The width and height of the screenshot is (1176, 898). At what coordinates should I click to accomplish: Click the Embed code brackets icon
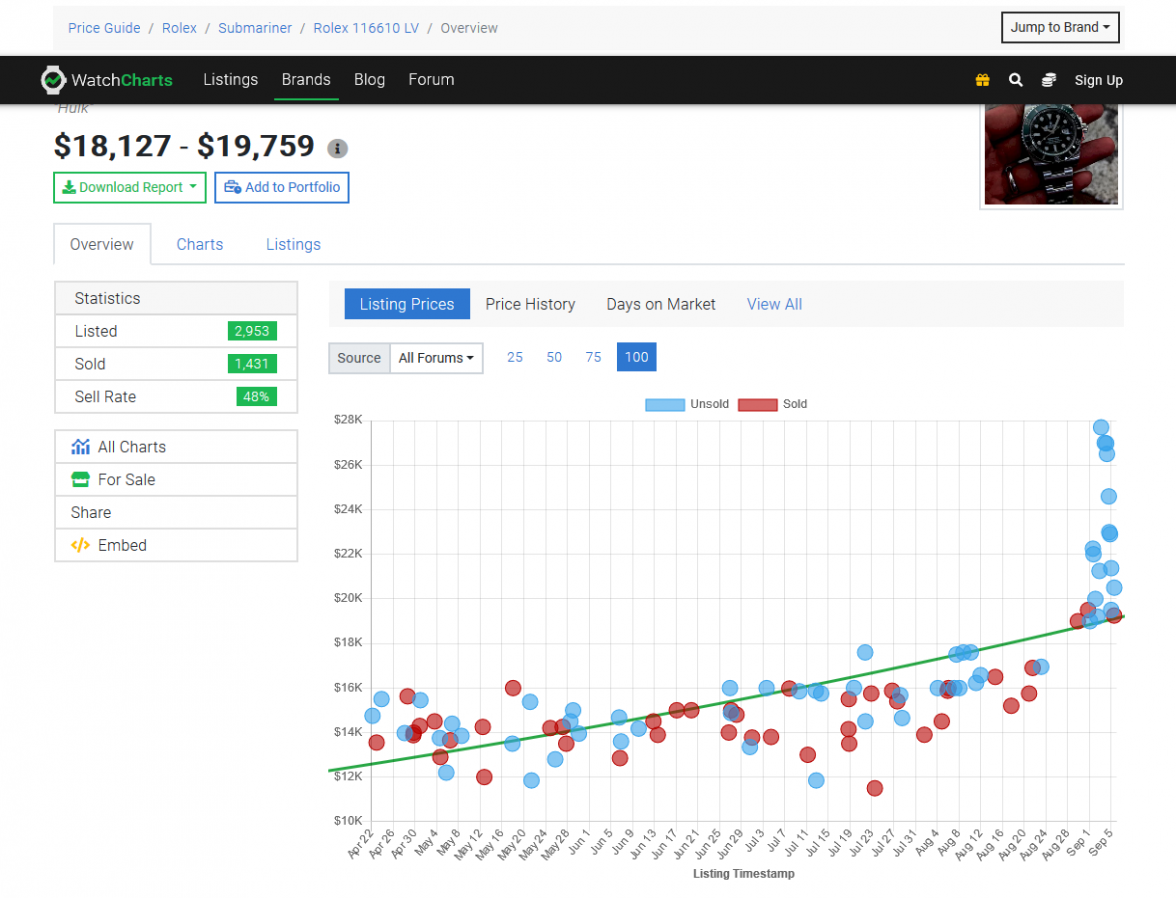coord(80,545)
